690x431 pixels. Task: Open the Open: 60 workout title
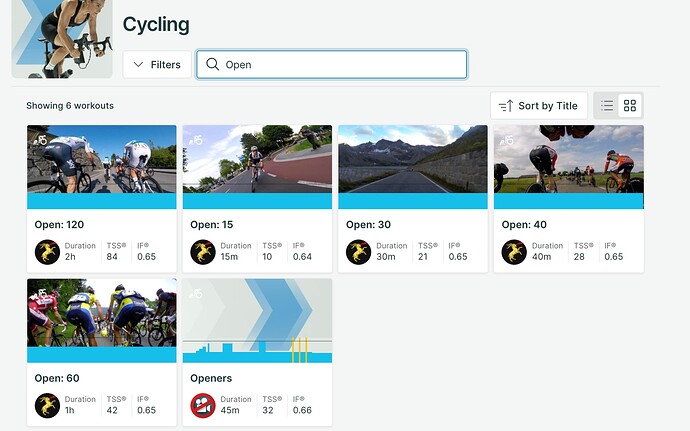(x=57, y=378)
